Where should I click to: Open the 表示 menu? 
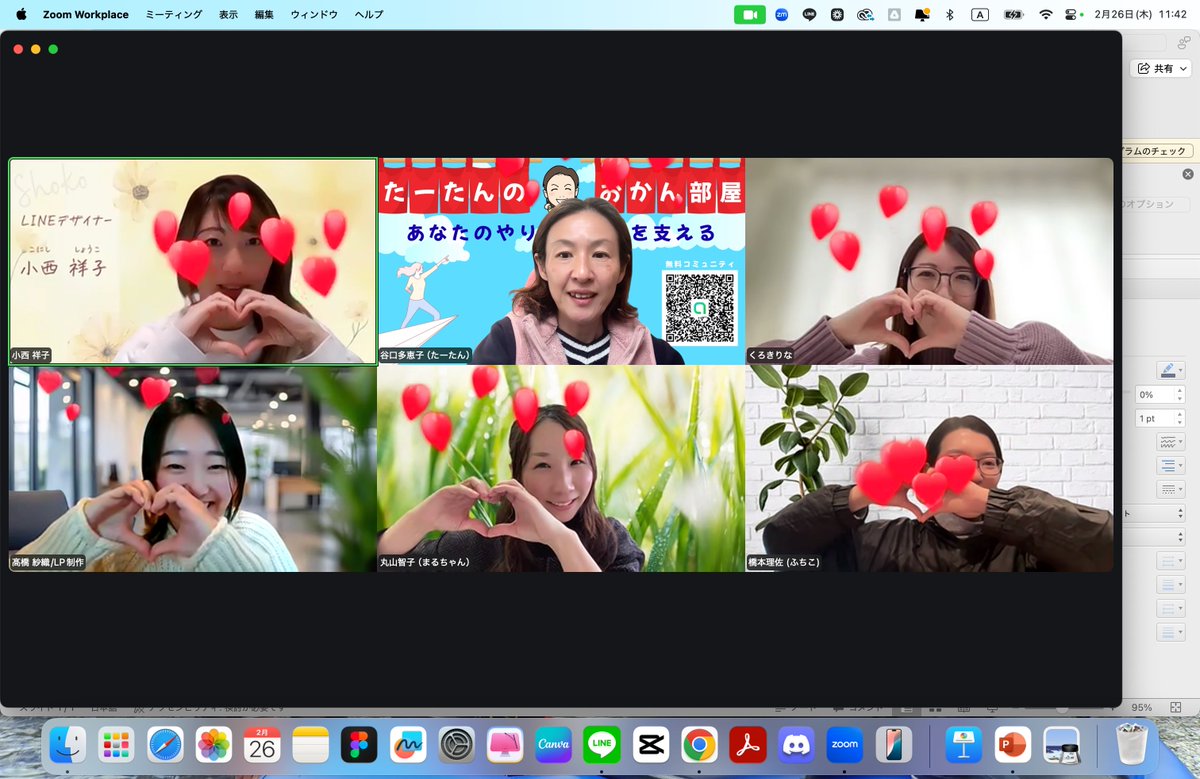click(228, 14)
